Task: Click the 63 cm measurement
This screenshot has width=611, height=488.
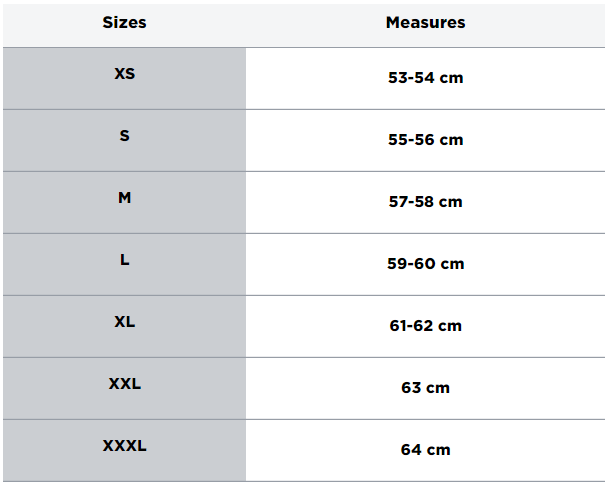Action: pyautogui.click(x=425, y=387)
